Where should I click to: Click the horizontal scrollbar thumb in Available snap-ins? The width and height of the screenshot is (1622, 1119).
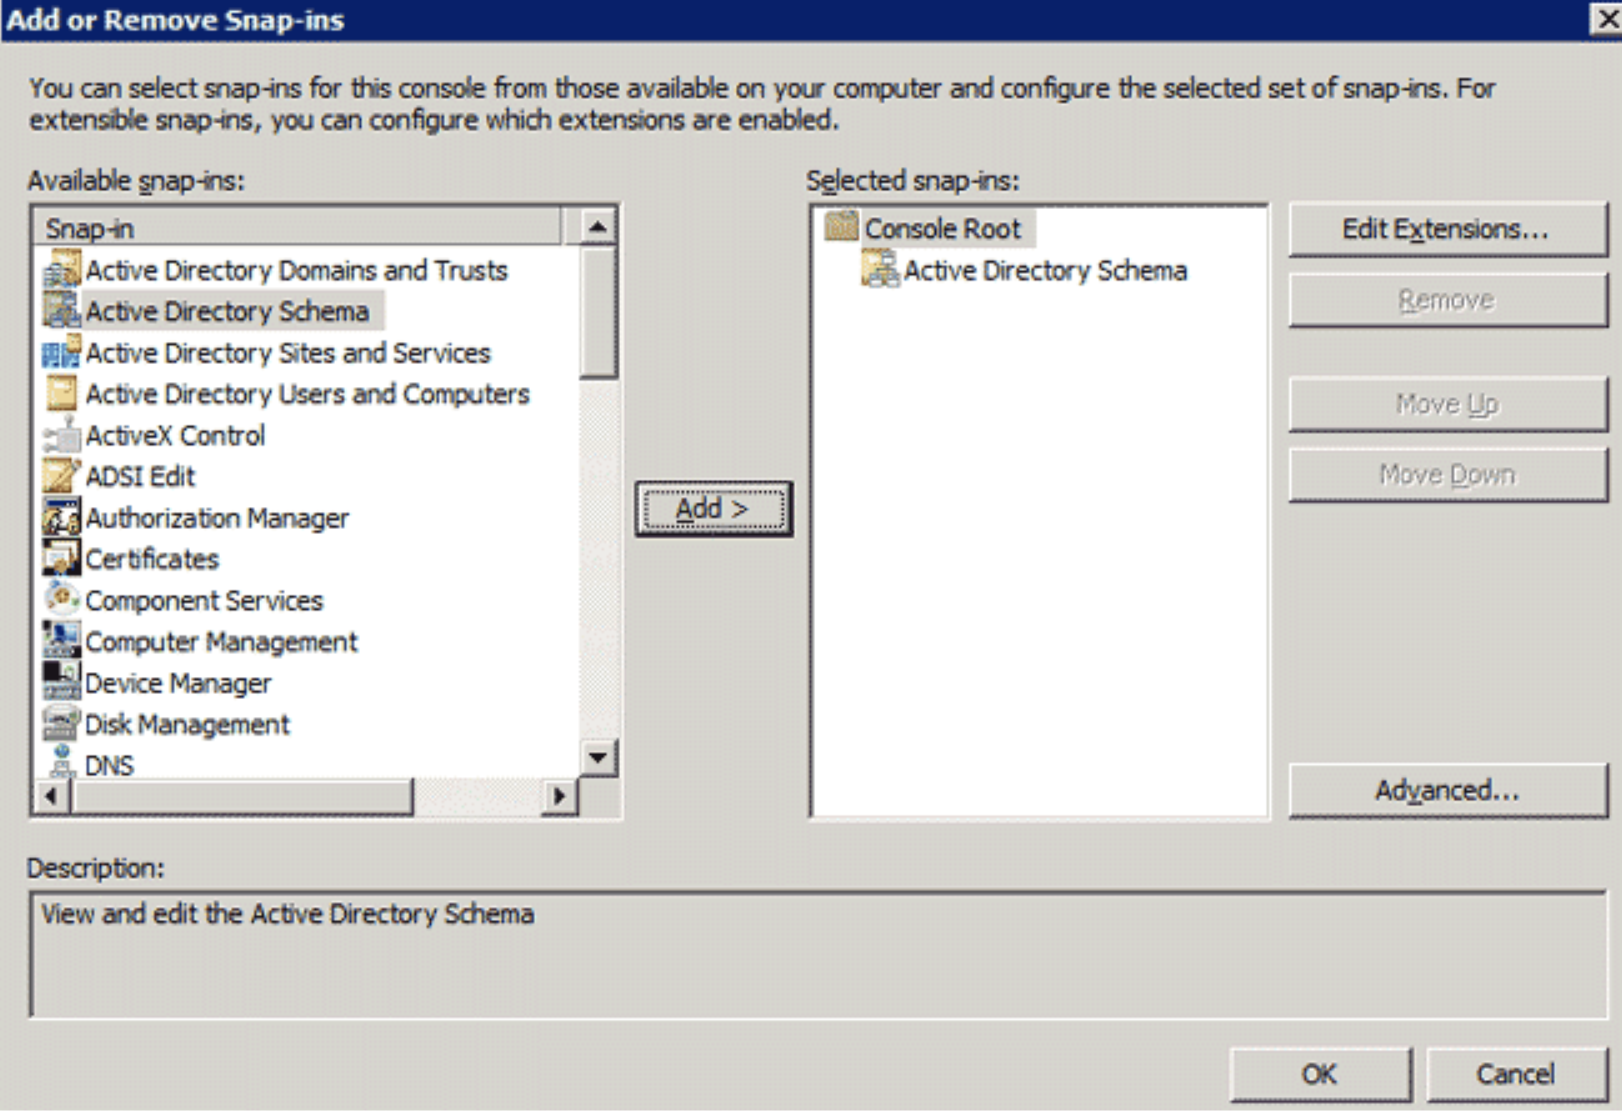point(241,796)
